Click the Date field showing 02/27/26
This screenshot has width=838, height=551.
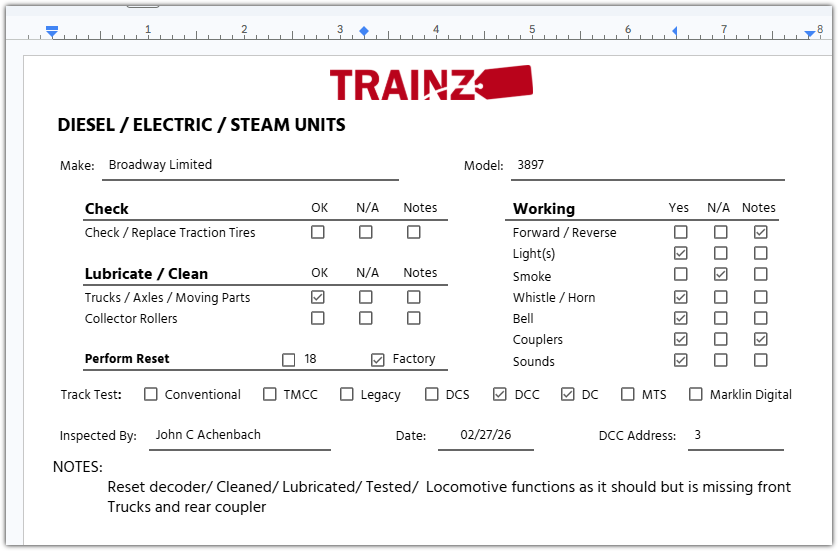pyautogui.click(x=486, y=435)
